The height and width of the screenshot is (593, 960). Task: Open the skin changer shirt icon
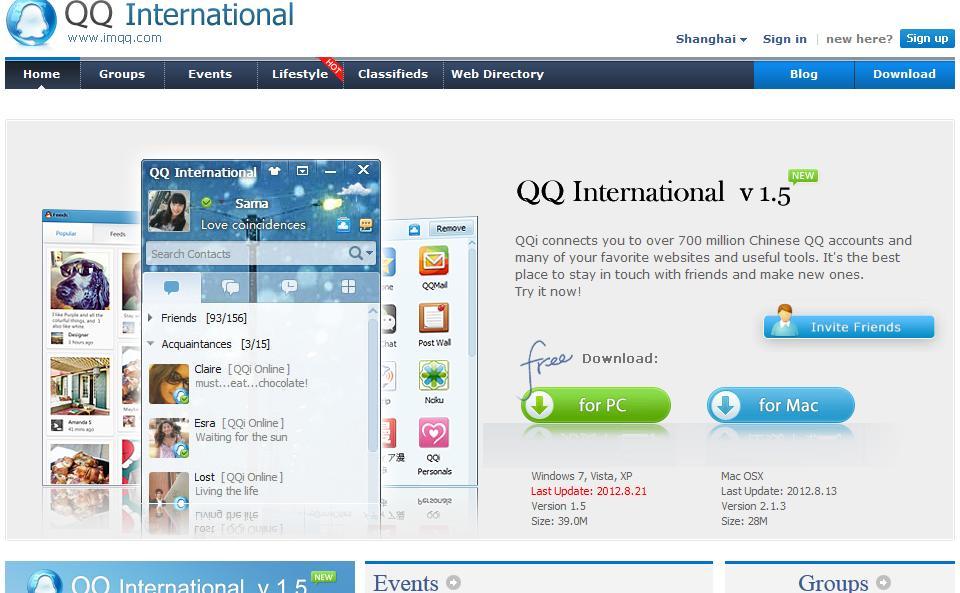(274, 171)
